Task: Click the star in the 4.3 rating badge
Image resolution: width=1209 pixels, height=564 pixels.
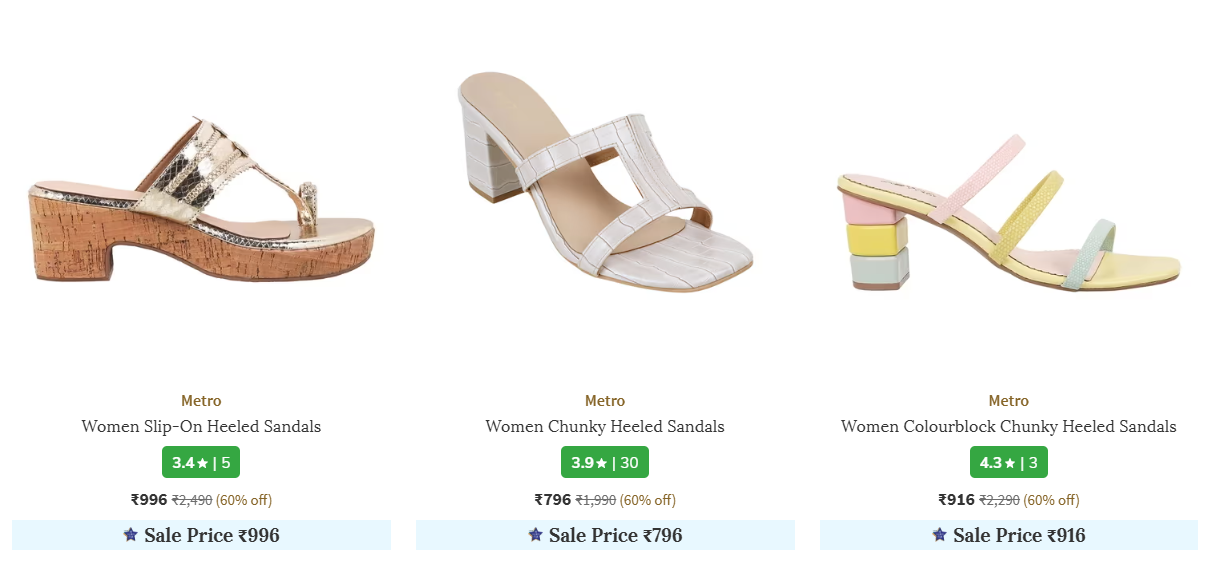Action: [x=1010, y=463]
